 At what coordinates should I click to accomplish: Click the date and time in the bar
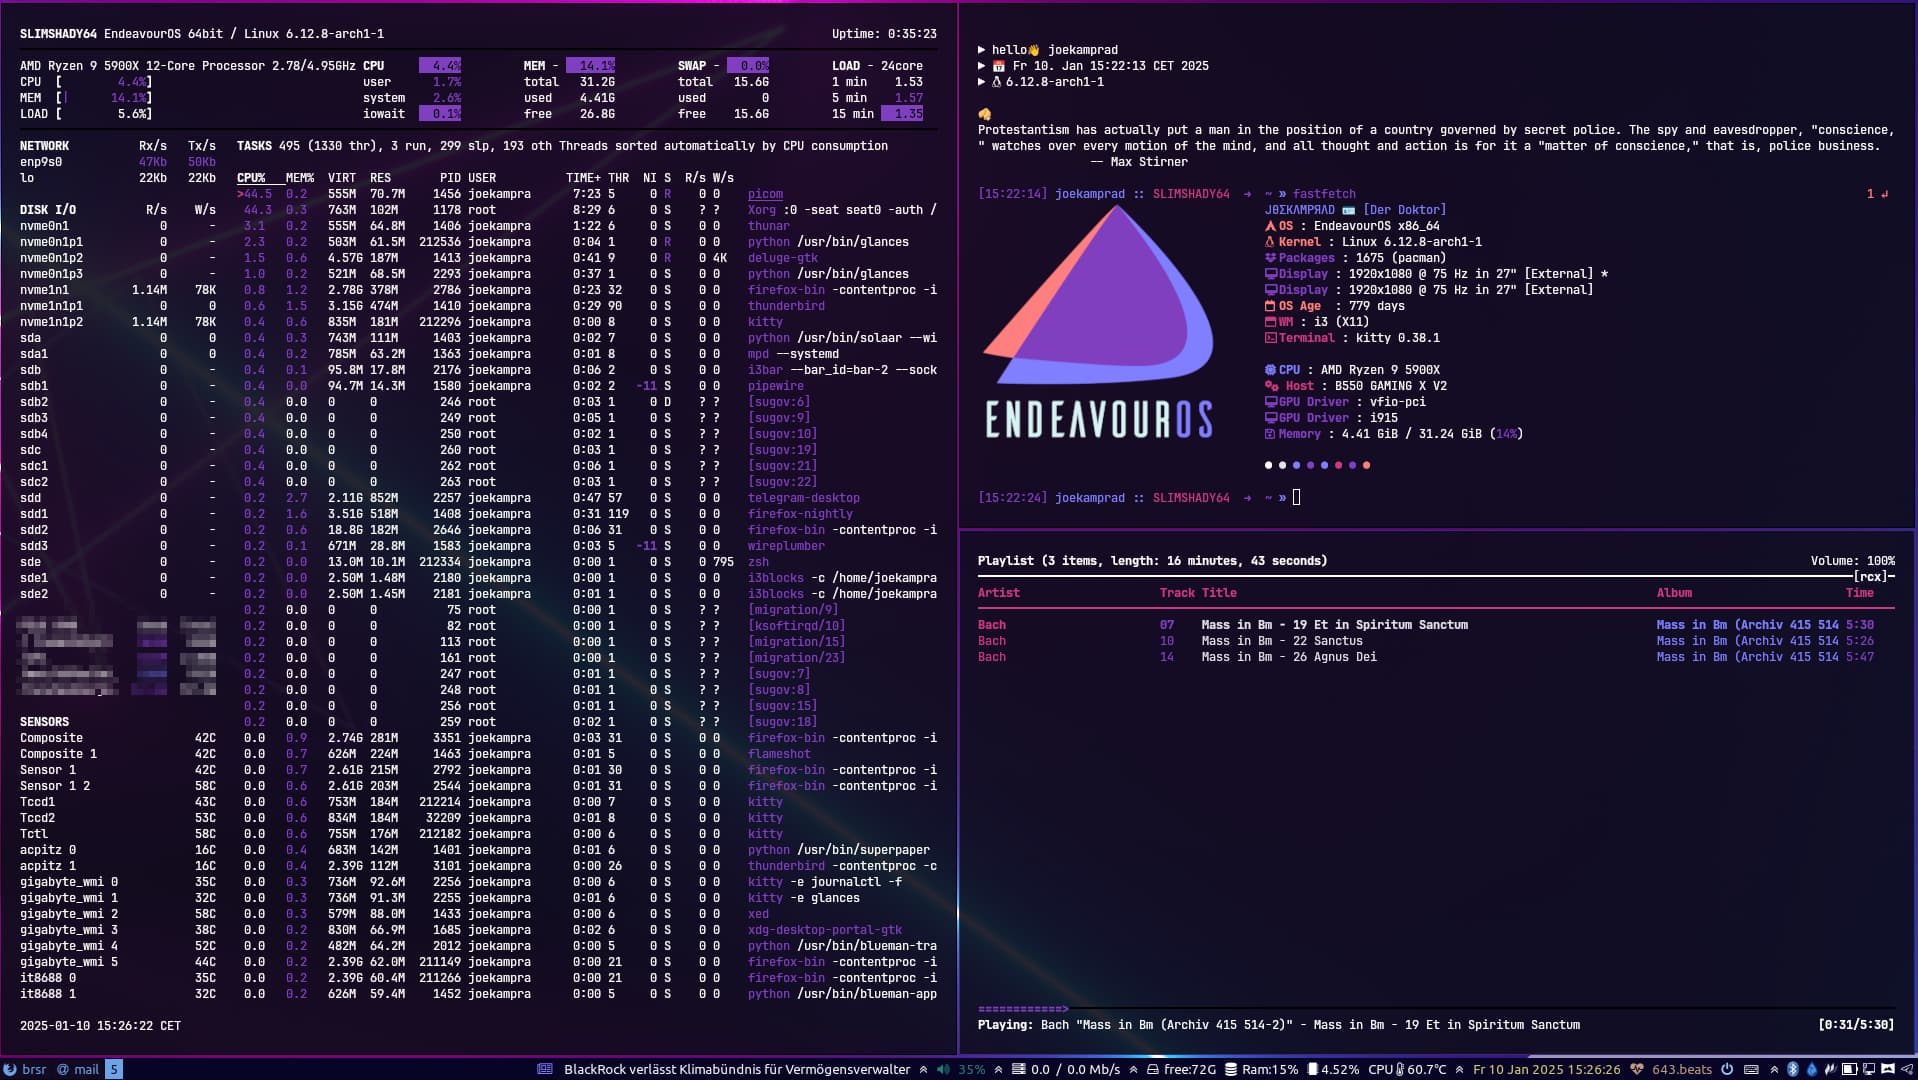click(x=1547, y=1069)
